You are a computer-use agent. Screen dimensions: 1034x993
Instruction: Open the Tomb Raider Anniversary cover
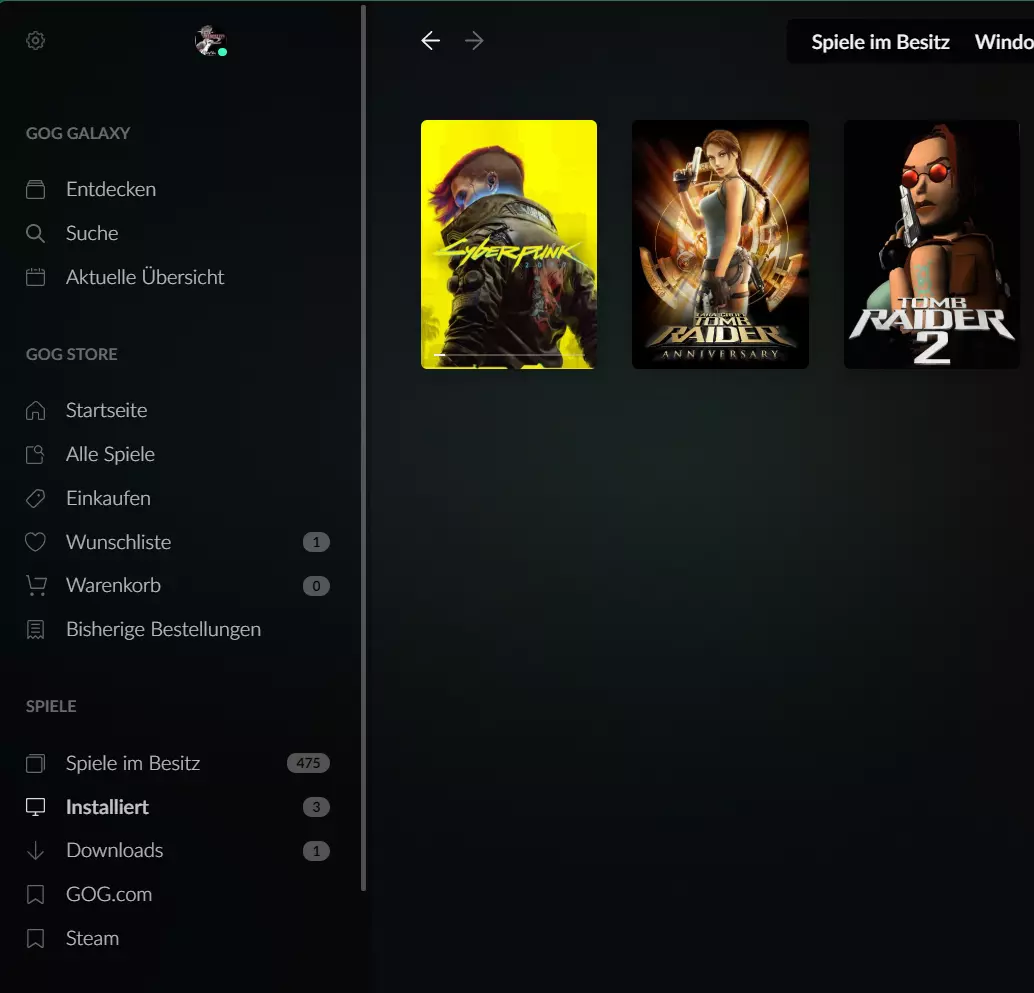(x=720, y=244)
